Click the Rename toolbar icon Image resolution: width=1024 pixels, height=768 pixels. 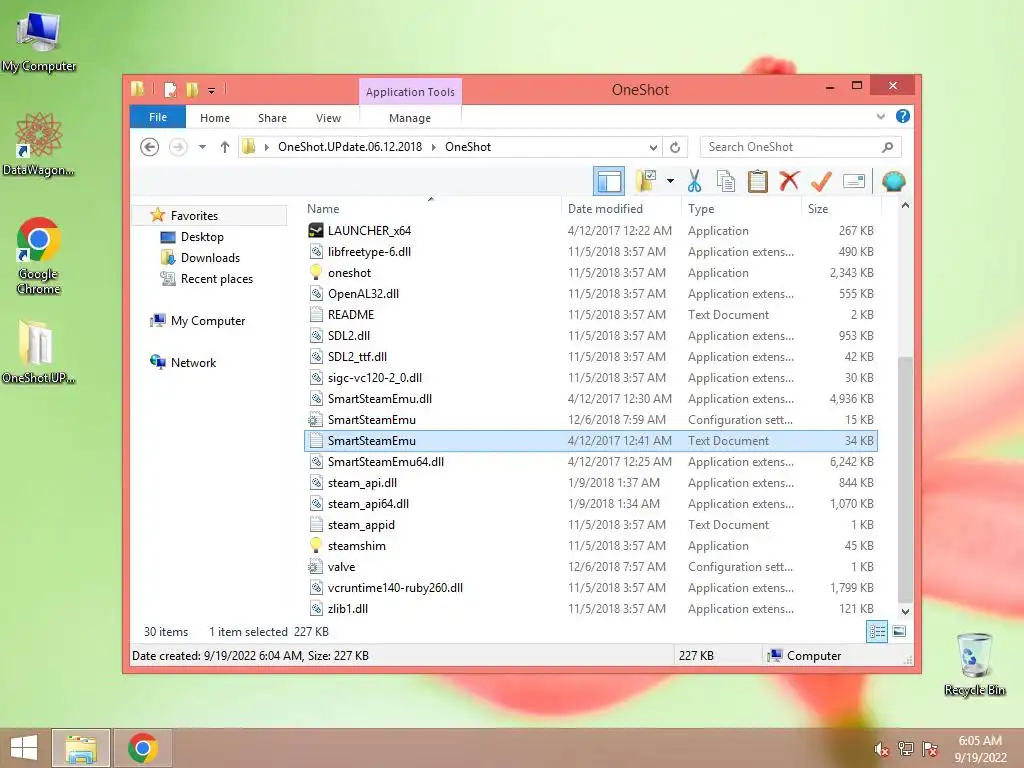coord(854,181)
